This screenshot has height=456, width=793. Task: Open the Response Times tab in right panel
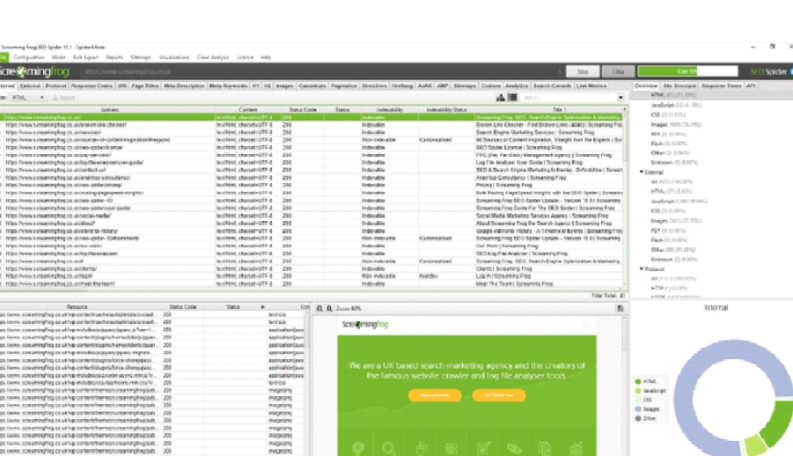pyautogui.click(x=721, y=86)
